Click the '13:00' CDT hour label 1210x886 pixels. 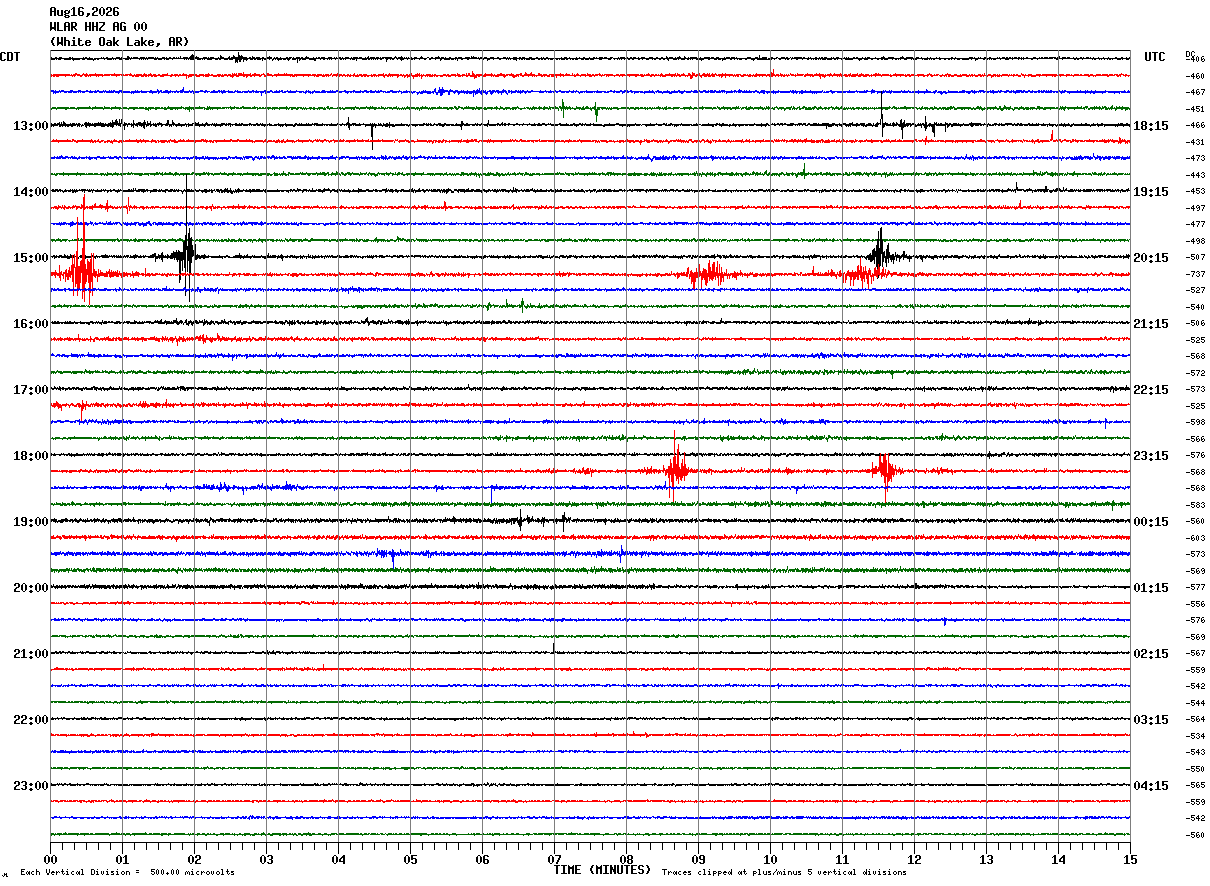[x=30, y=126]
